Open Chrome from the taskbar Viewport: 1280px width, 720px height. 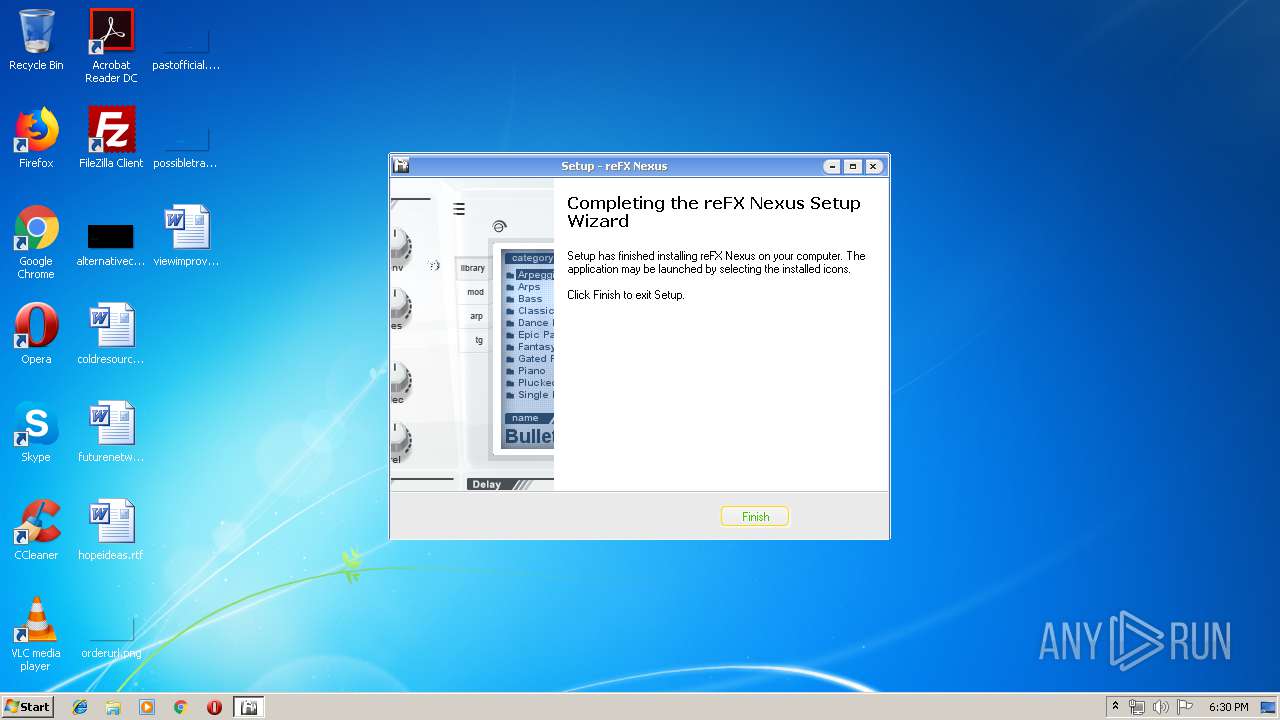tap(180, 707)
